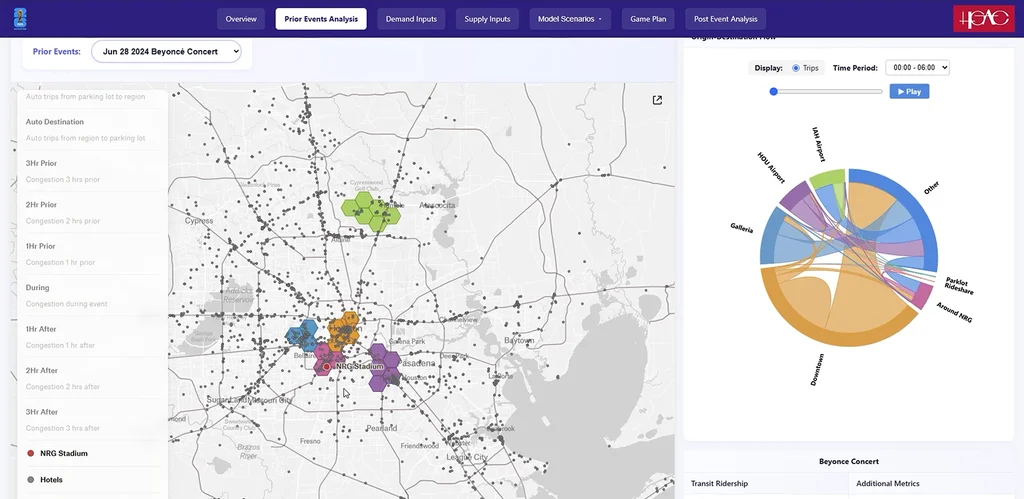The width and height of the screenshot is (1024, 499).
Task: Go to the Overview tab
Action: pyautogui.click(x=241, y=19)
